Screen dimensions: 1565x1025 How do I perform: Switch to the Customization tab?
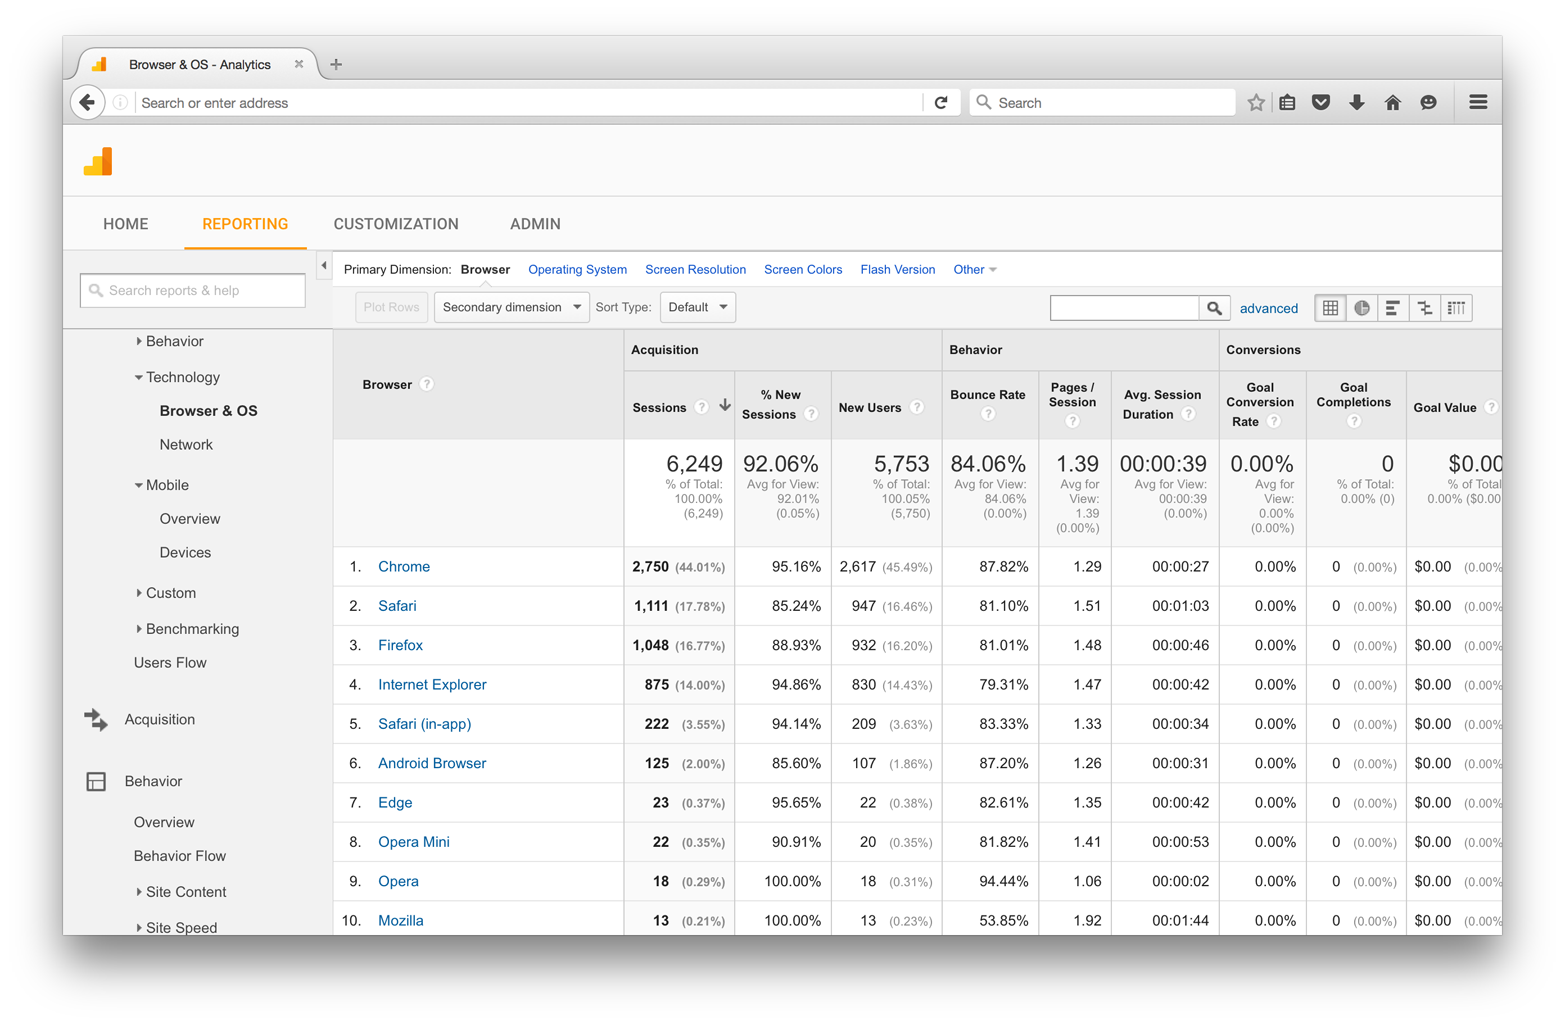[396, 224]
